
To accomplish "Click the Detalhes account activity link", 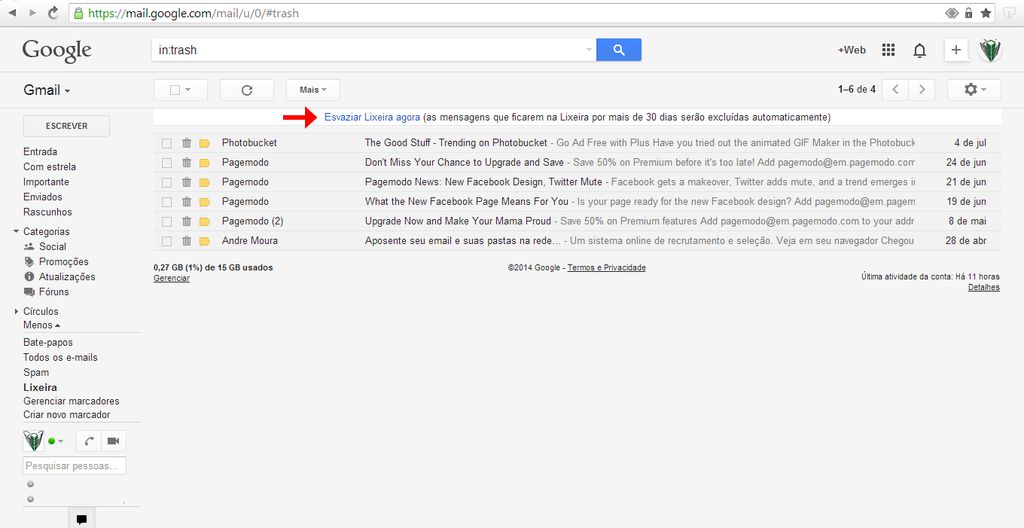I will point(984,288).
